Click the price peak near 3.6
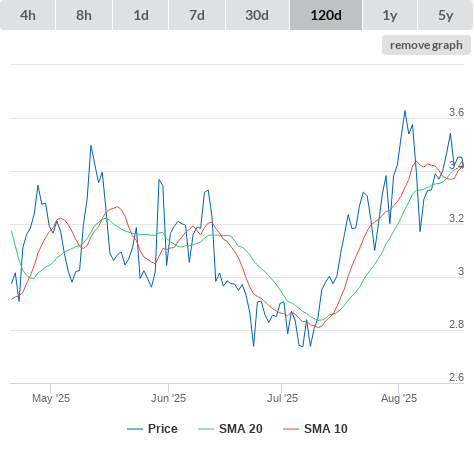 tap(405, 111)
